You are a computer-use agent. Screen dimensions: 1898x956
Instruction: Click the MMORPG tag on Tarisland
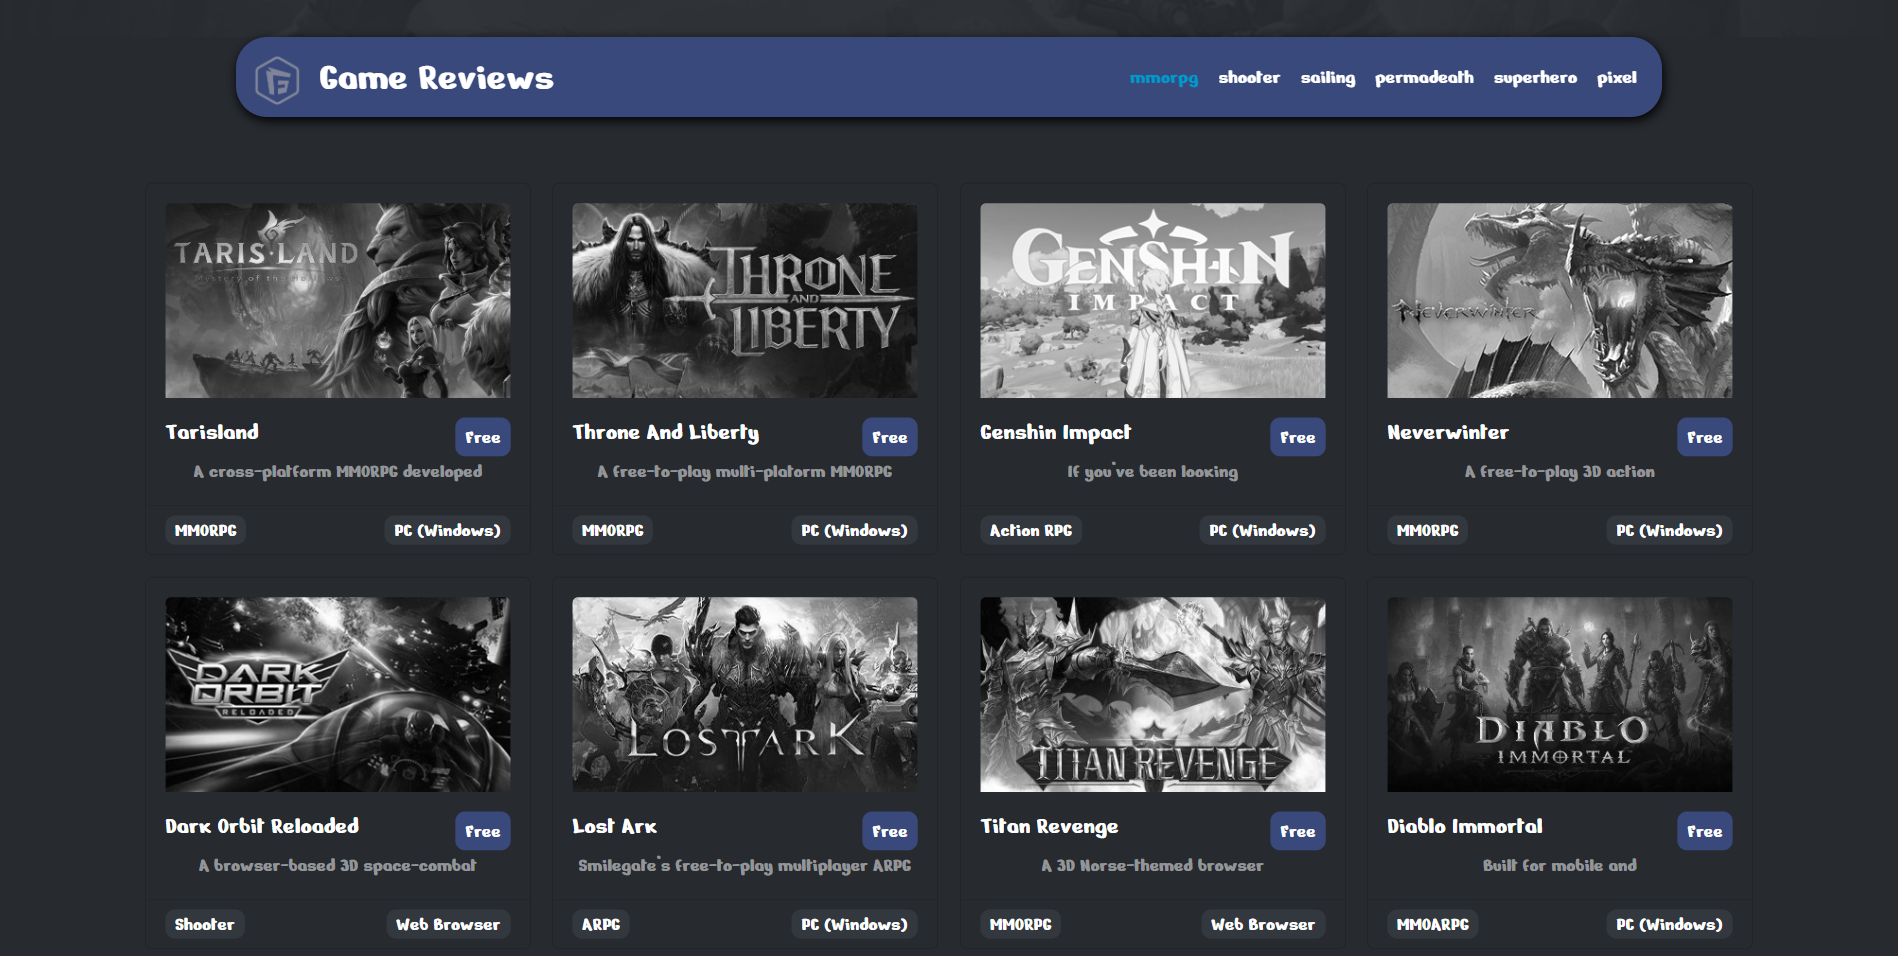pyautogui.click(x=206, y=530)
